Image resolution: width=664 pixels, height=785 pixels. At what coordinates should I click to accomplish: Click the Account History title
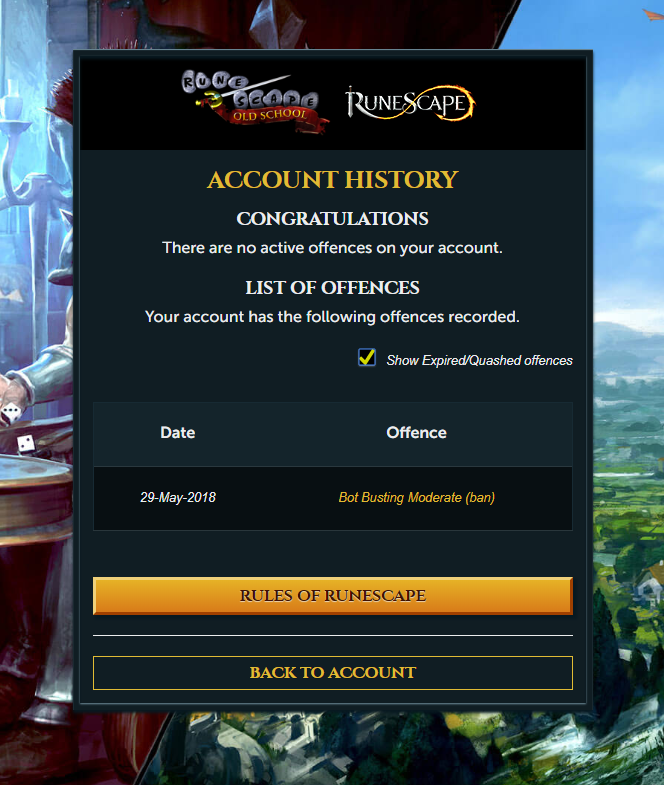(x=333, y=180)
